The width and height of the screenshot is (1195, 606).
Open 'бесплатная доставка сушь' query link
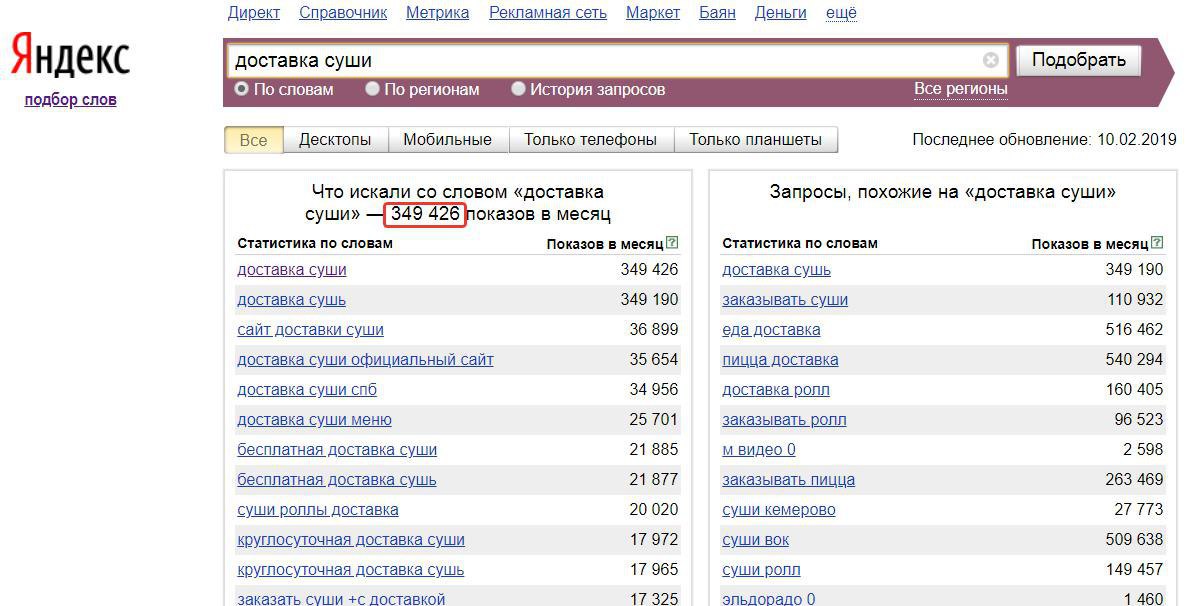[x=337, y=480]
